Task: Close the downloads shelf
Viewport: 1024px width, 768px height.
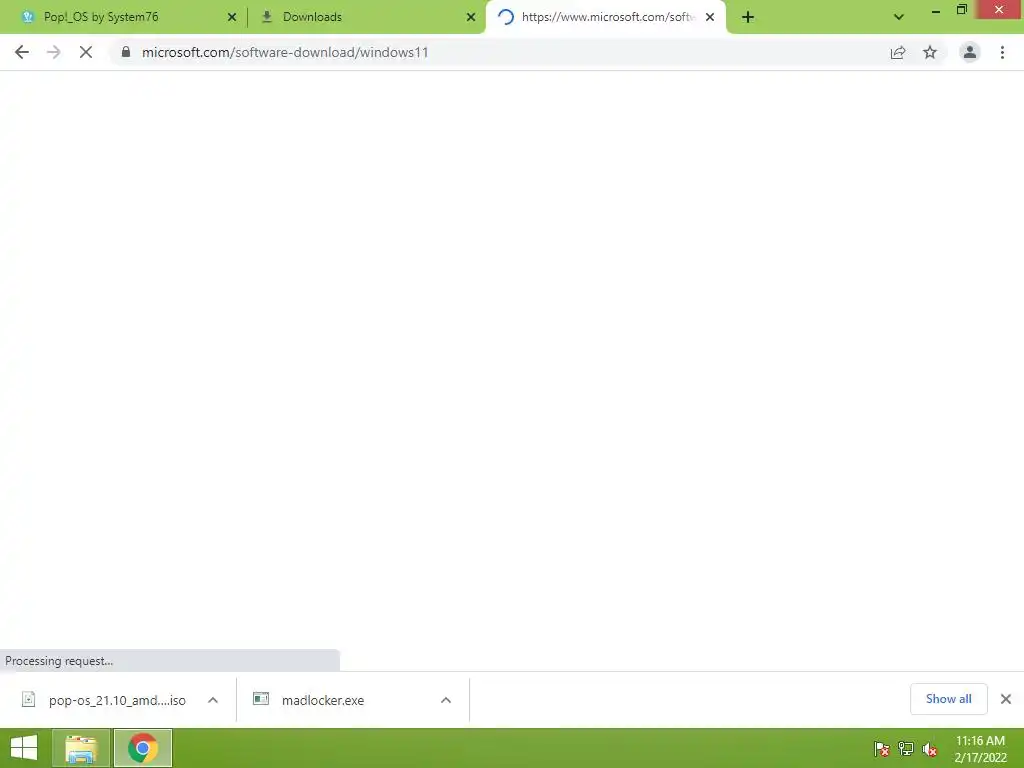Action: 1006,699
